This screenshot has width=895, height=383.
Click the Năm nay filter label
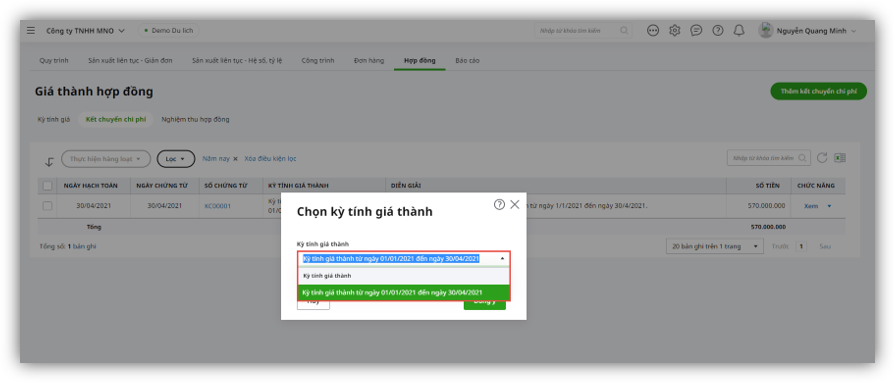point(216,159)
